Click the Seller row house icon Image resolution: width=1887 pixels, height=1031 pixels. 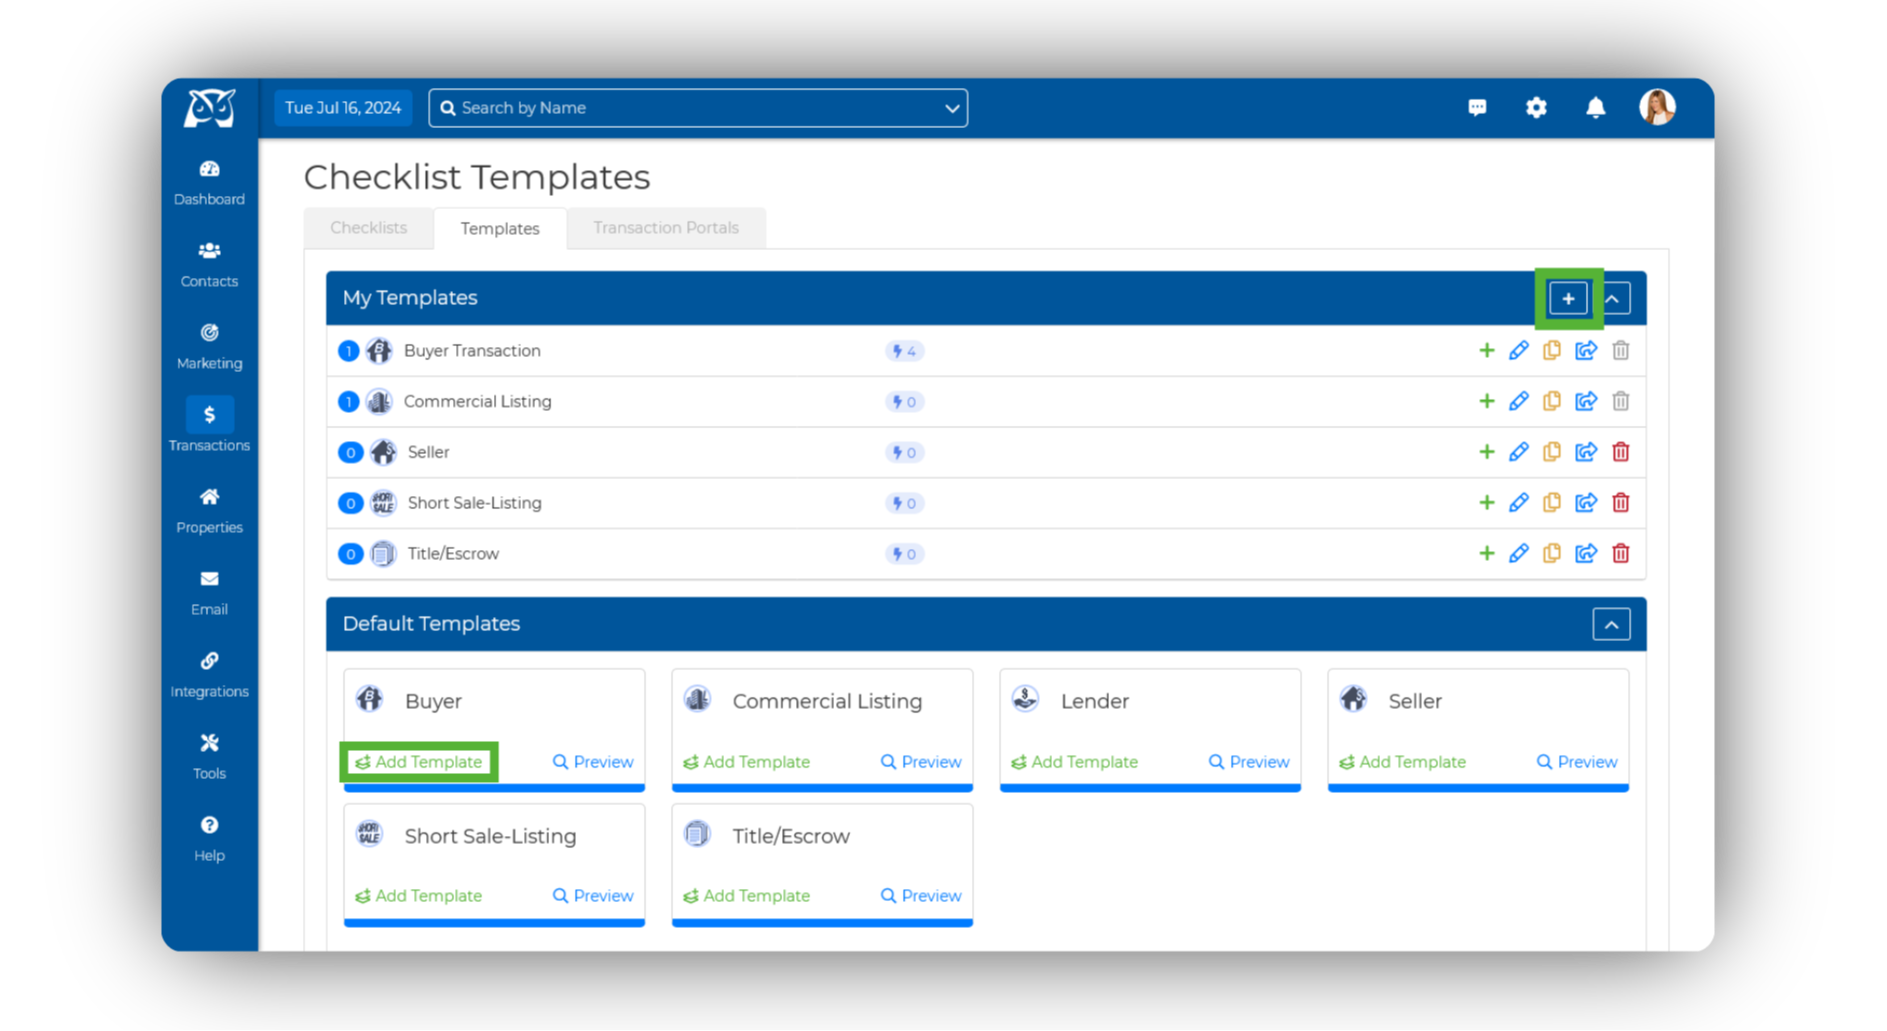coord(383,452)
